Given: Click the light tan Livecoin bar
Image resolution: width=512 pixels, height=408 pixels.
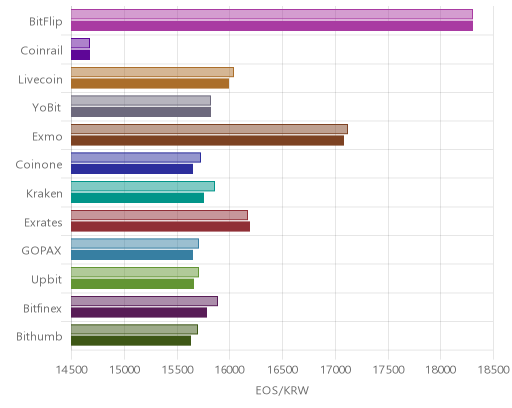Looking at the screenshot, I should click(152, 72).
